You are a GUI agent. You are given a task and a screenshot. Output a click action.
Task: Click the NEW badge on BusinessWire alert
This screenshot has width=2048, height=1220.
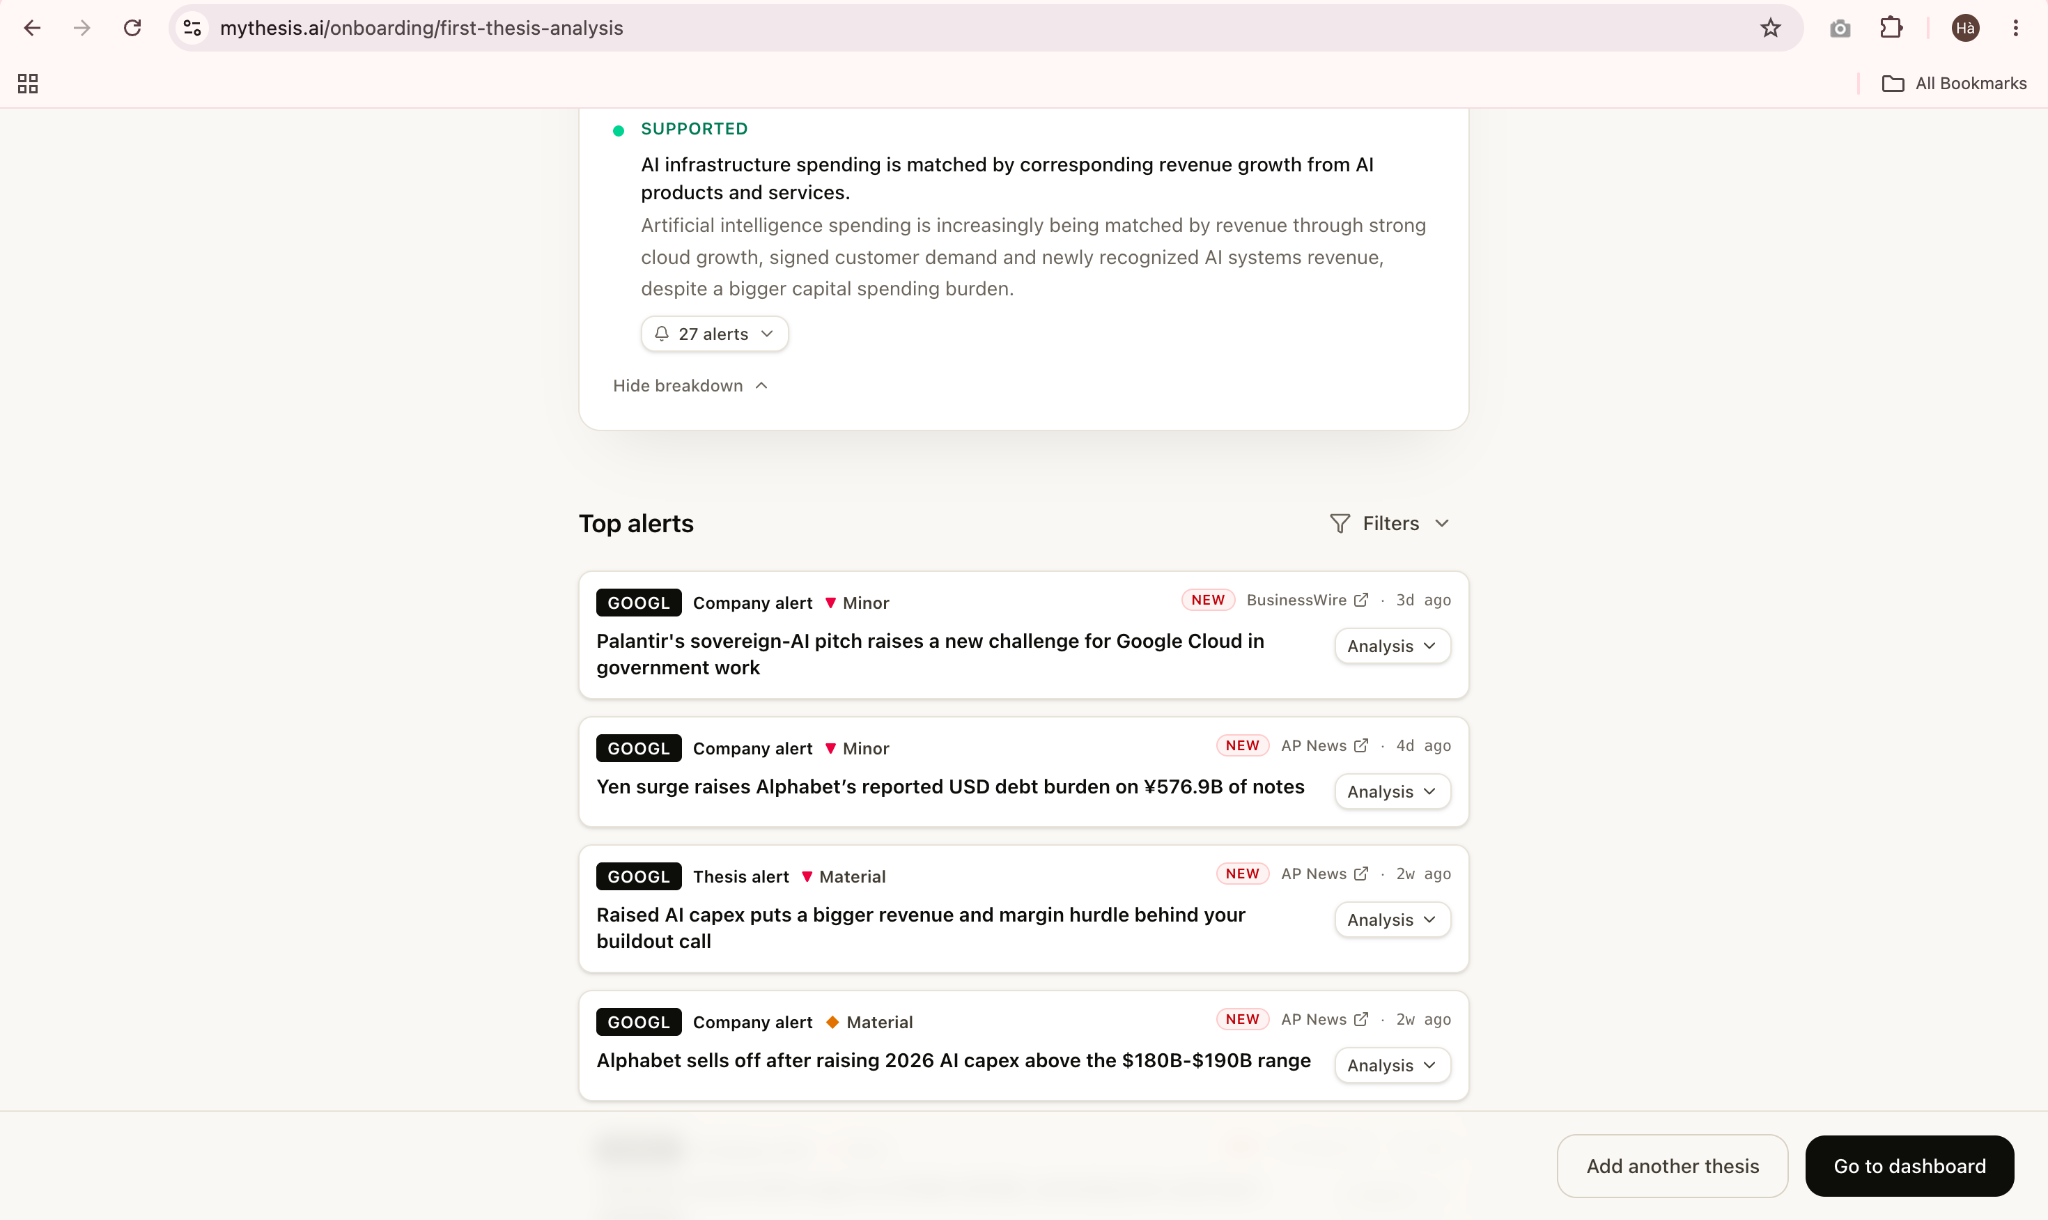(x=1208, y=600)
